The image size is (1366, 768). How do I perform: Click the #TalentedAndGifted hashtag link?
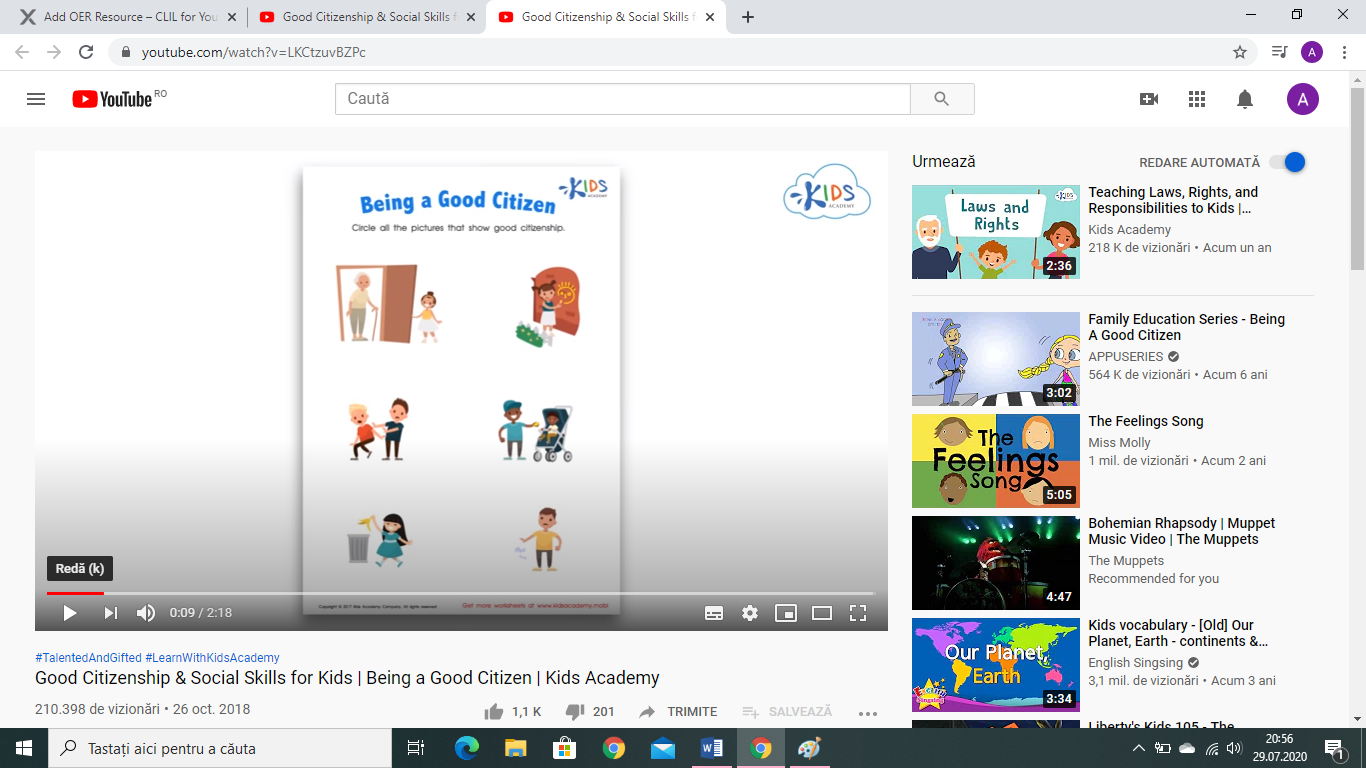(88, 658)
